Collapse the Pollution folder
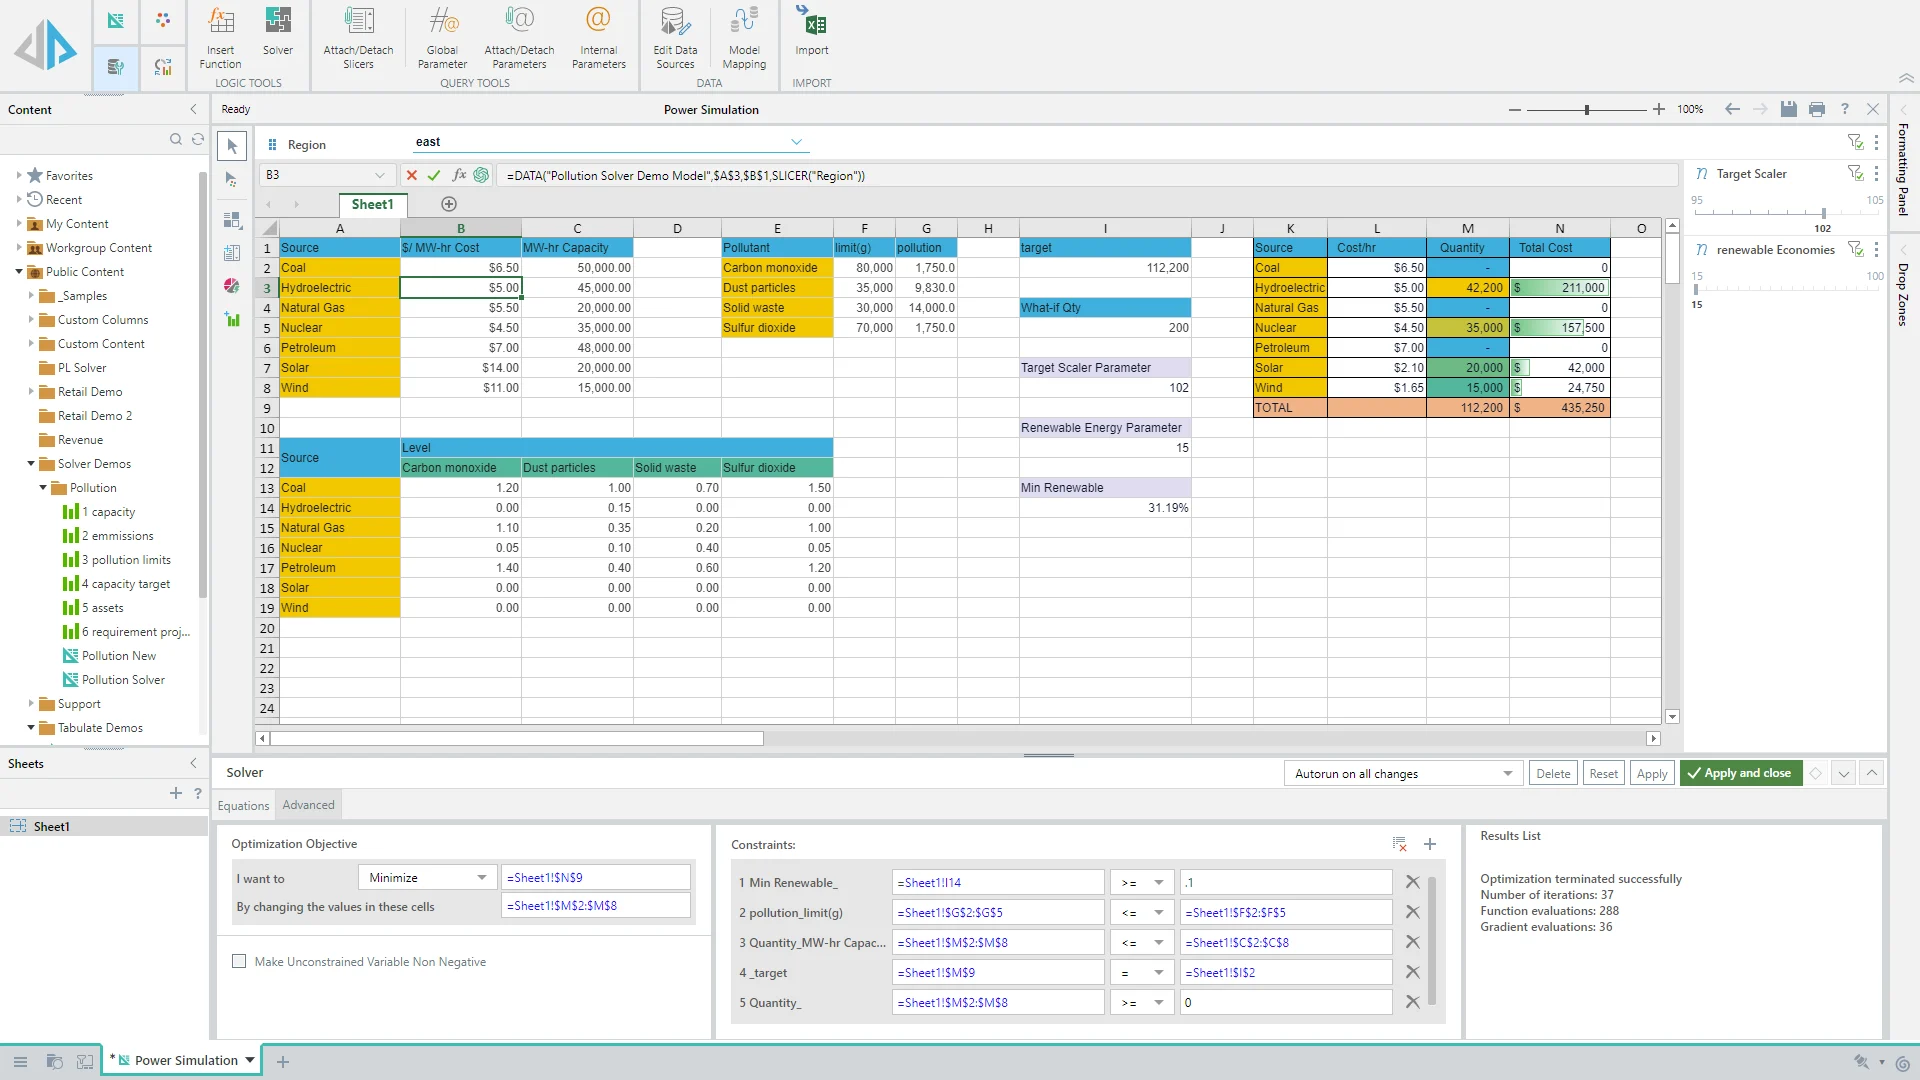Image resolution: width=1920 pixels, height=1080 pixels. click(x=43, y=488)
